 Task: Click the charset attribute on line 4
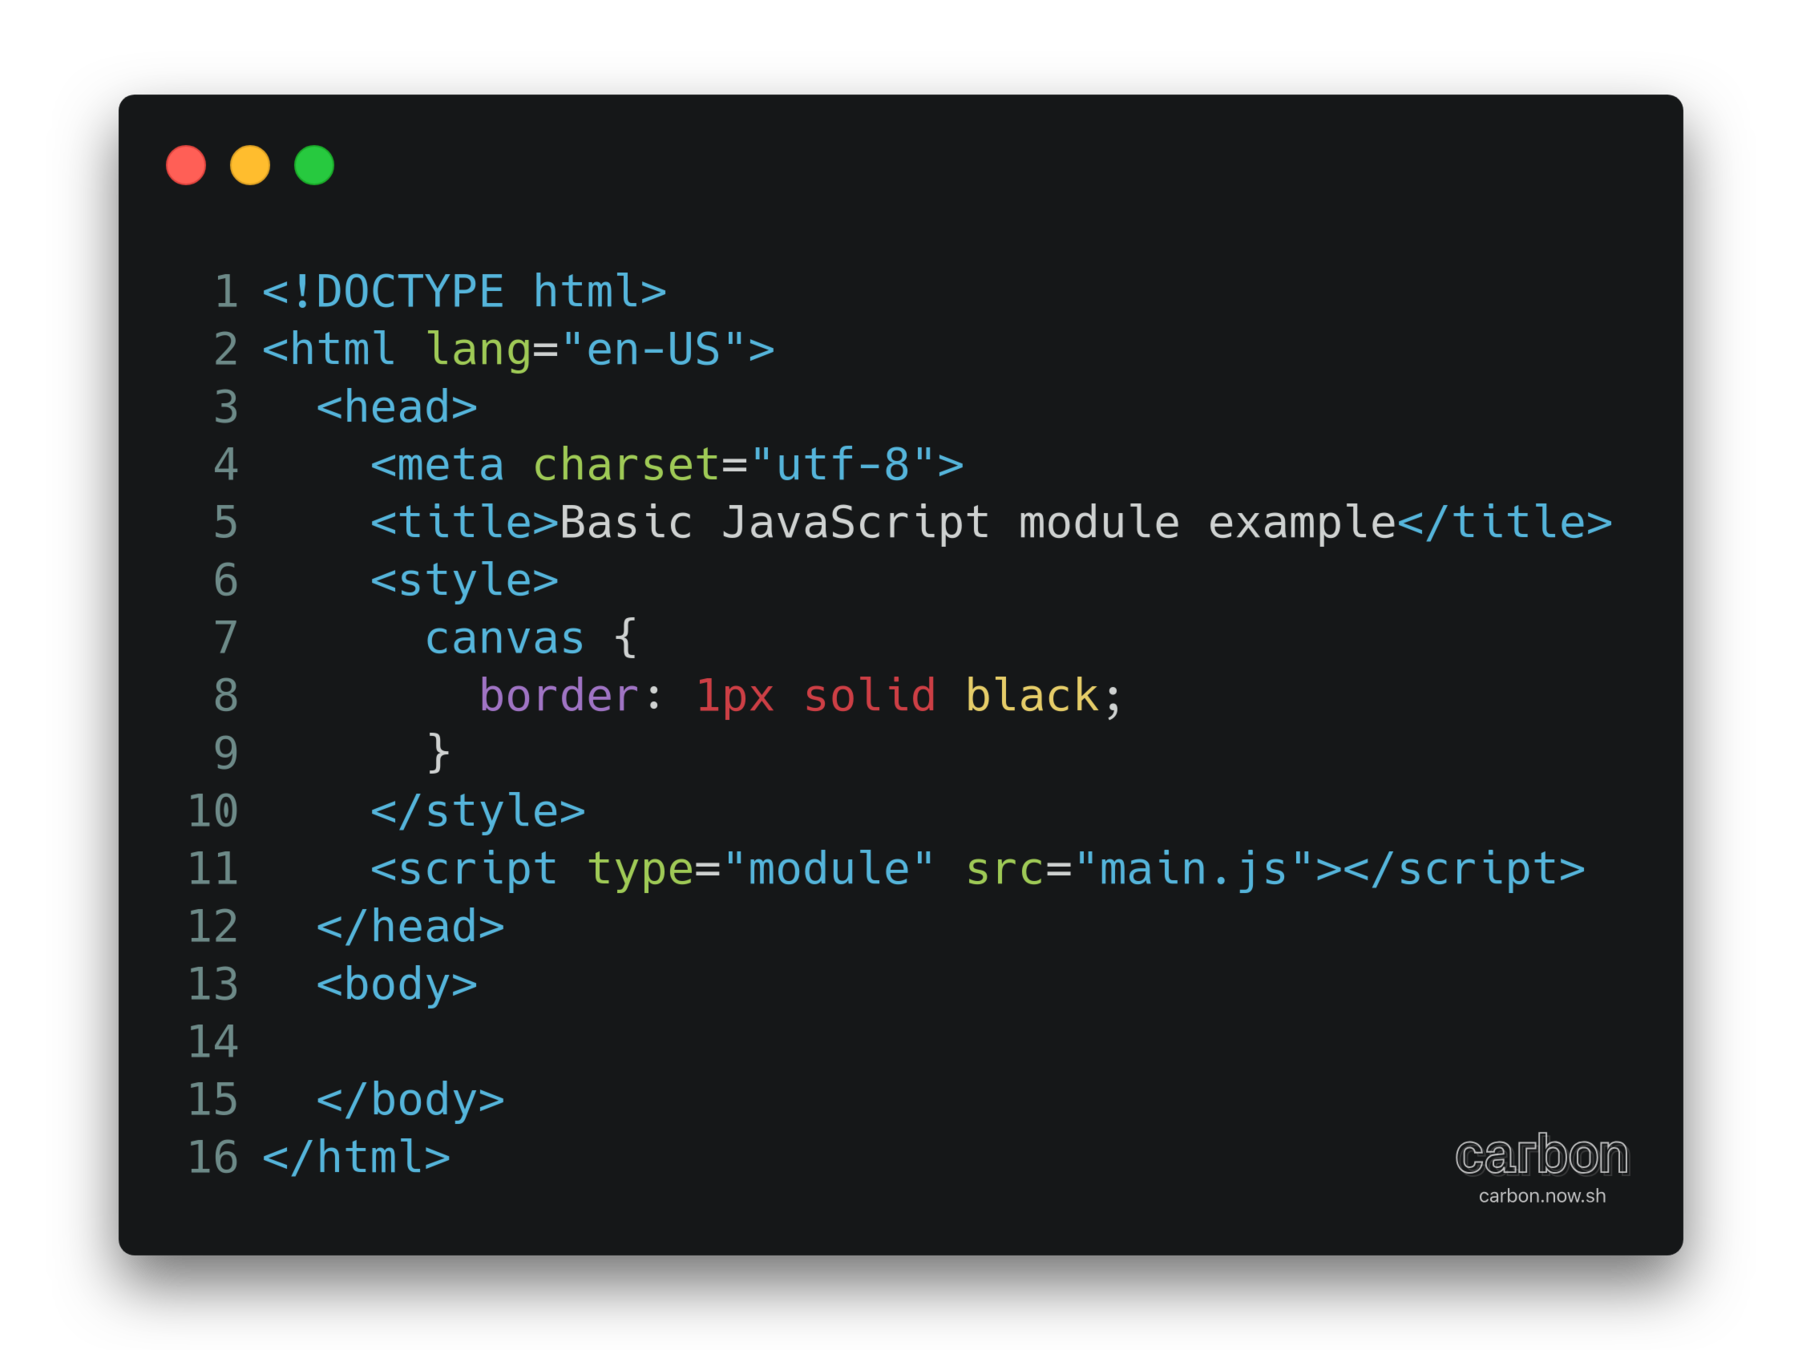(x=627, y=465)
